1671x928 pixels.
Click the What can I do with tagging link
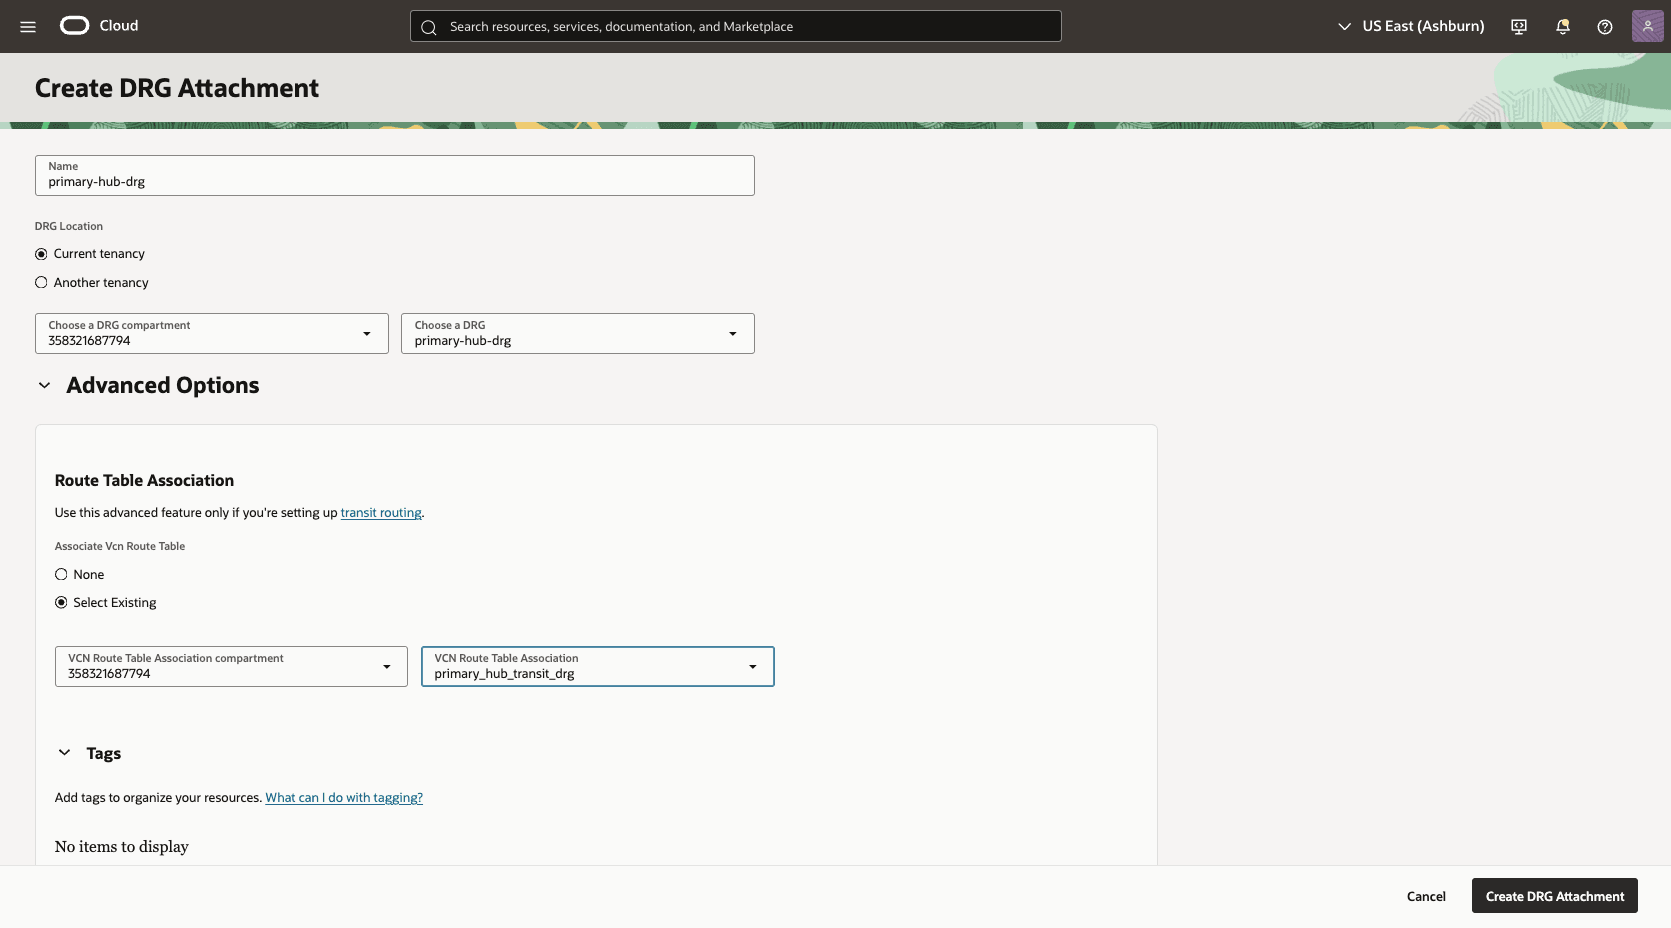pyautogui.click(x=344, y=797)
